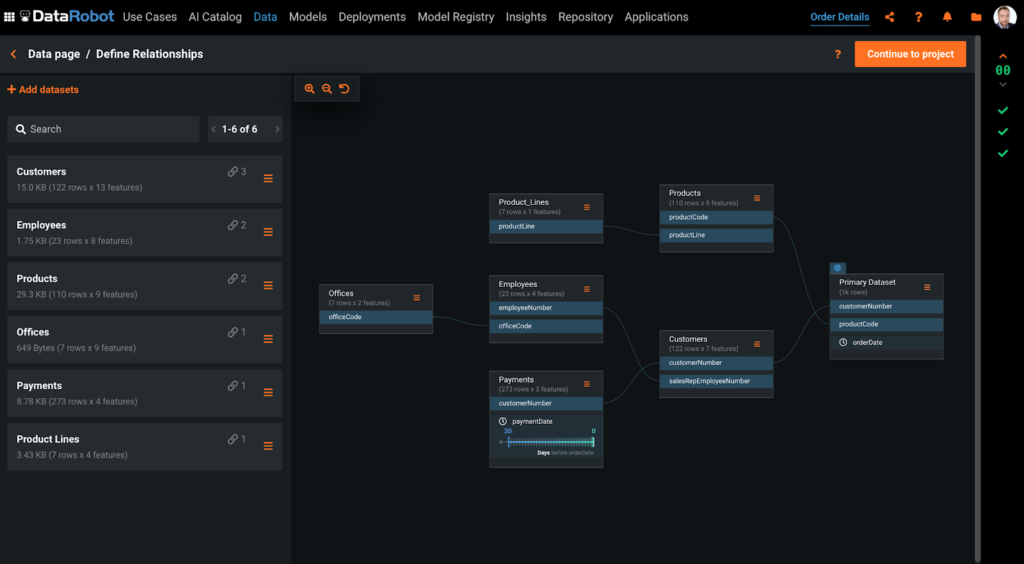Screen dimensions: 1024x564
Task: Open Primary Dataset node menu
Action: coord(927,287)
